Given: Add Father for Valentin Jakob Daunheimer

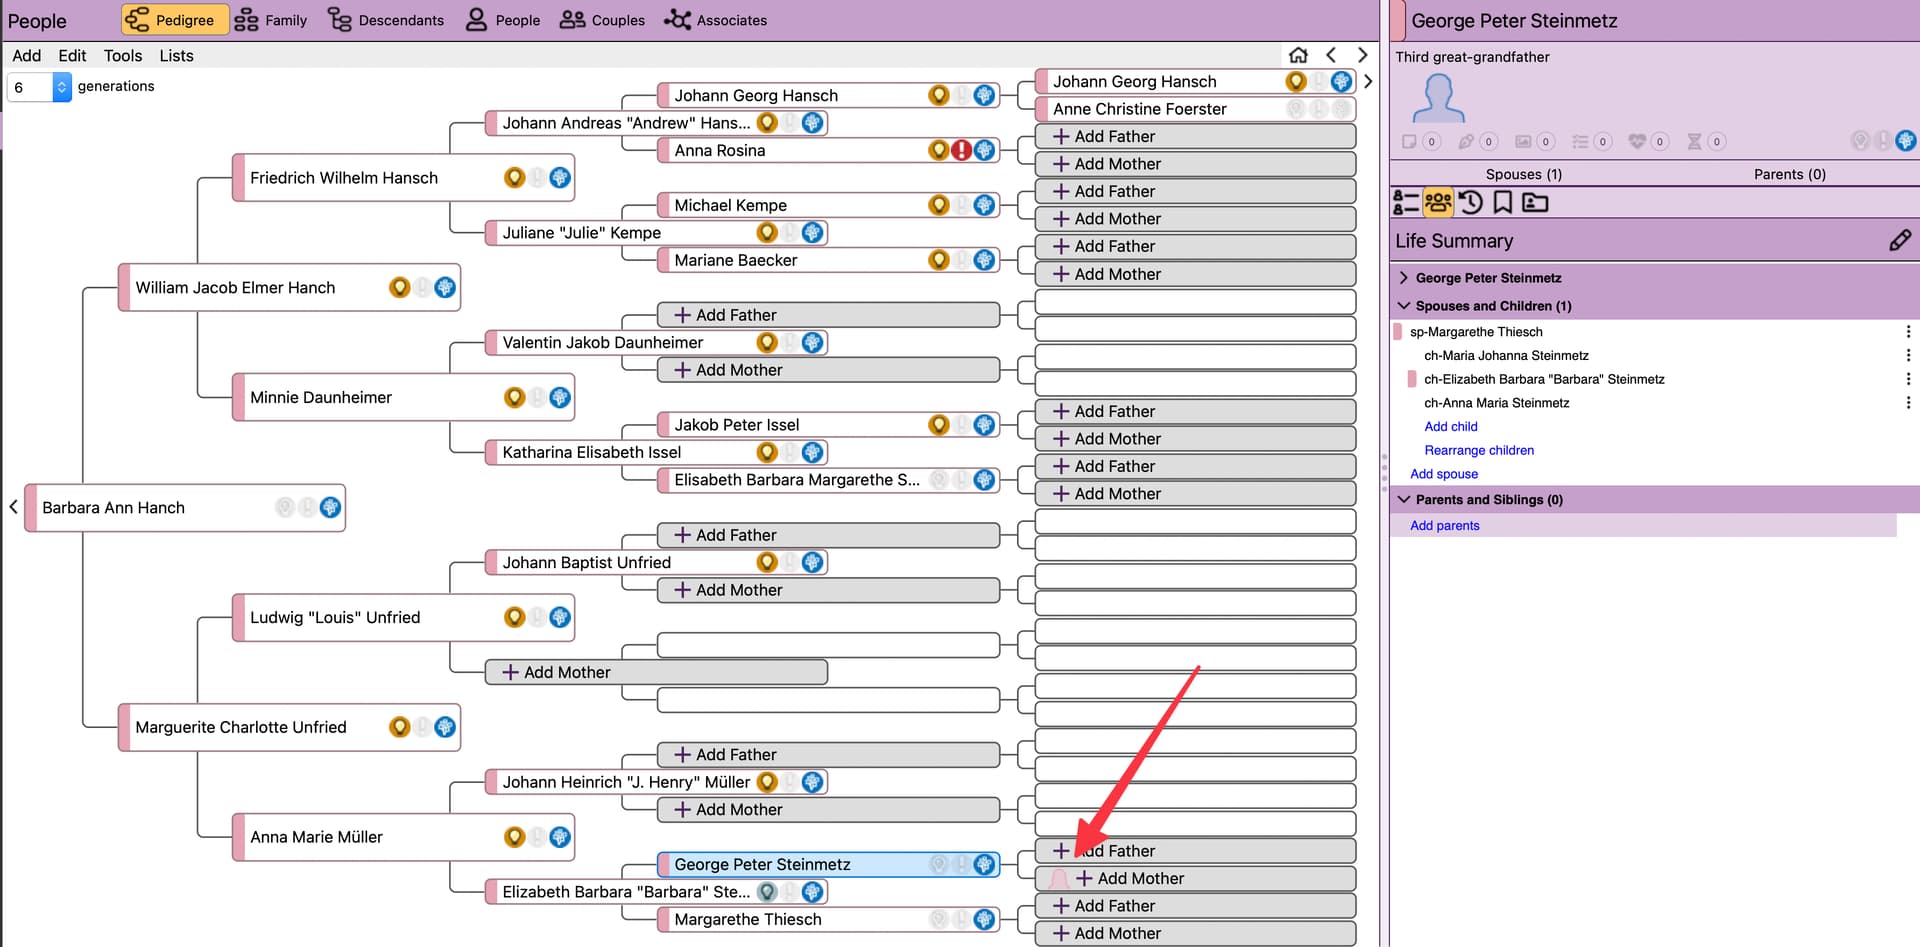Looking at the screenshot, I should pos(828,315).
